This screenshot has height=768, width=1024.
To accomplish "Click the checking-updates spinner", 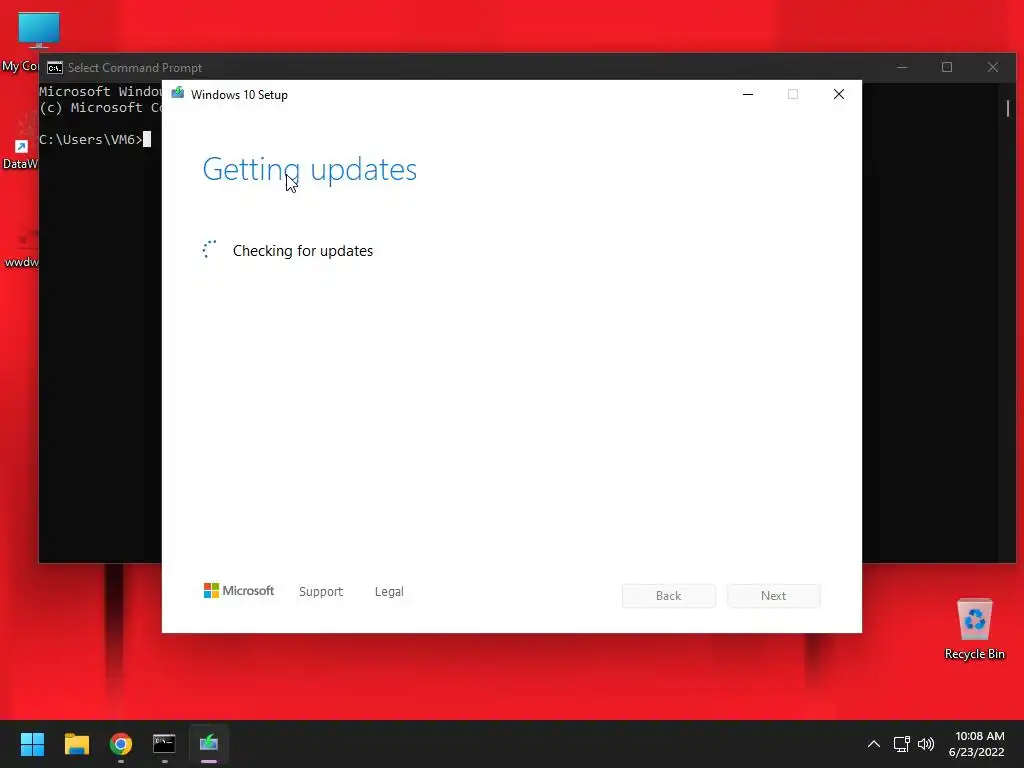I will [x=209, y=249].
